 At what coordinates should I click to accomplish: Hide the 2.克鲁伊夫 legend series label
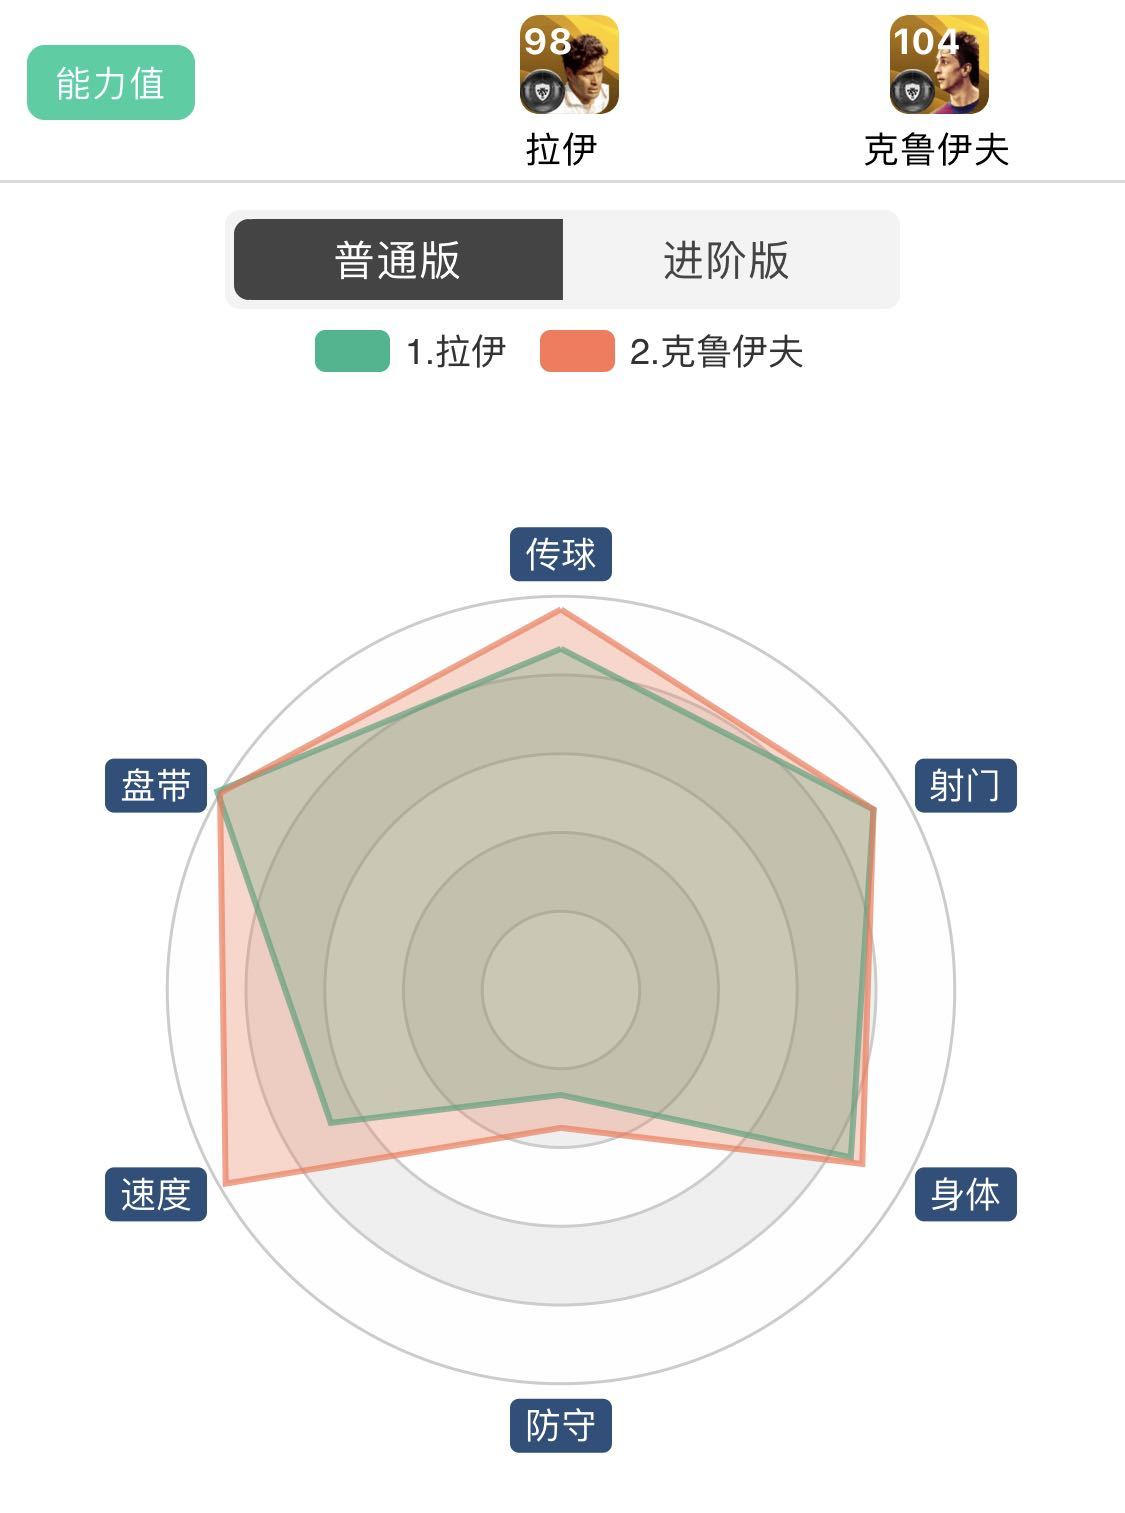[716, 352]
